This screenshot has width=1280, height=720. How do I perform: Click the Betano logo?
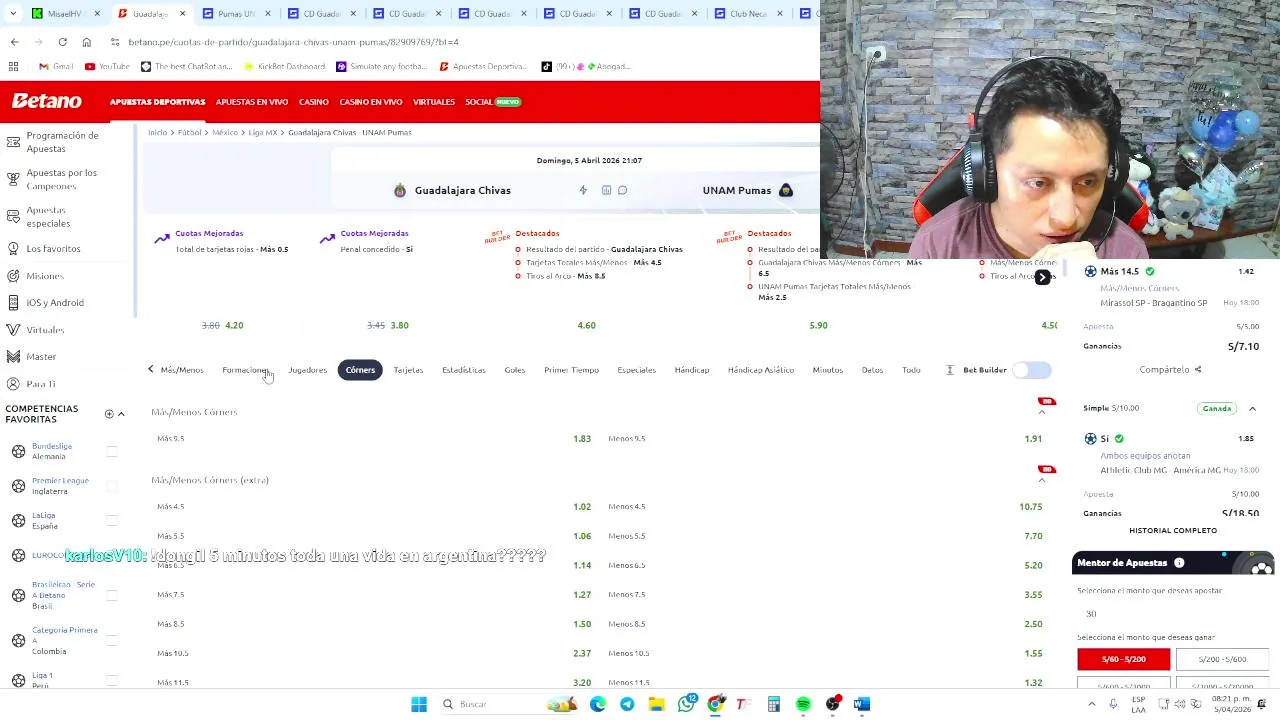pos(46,101)
